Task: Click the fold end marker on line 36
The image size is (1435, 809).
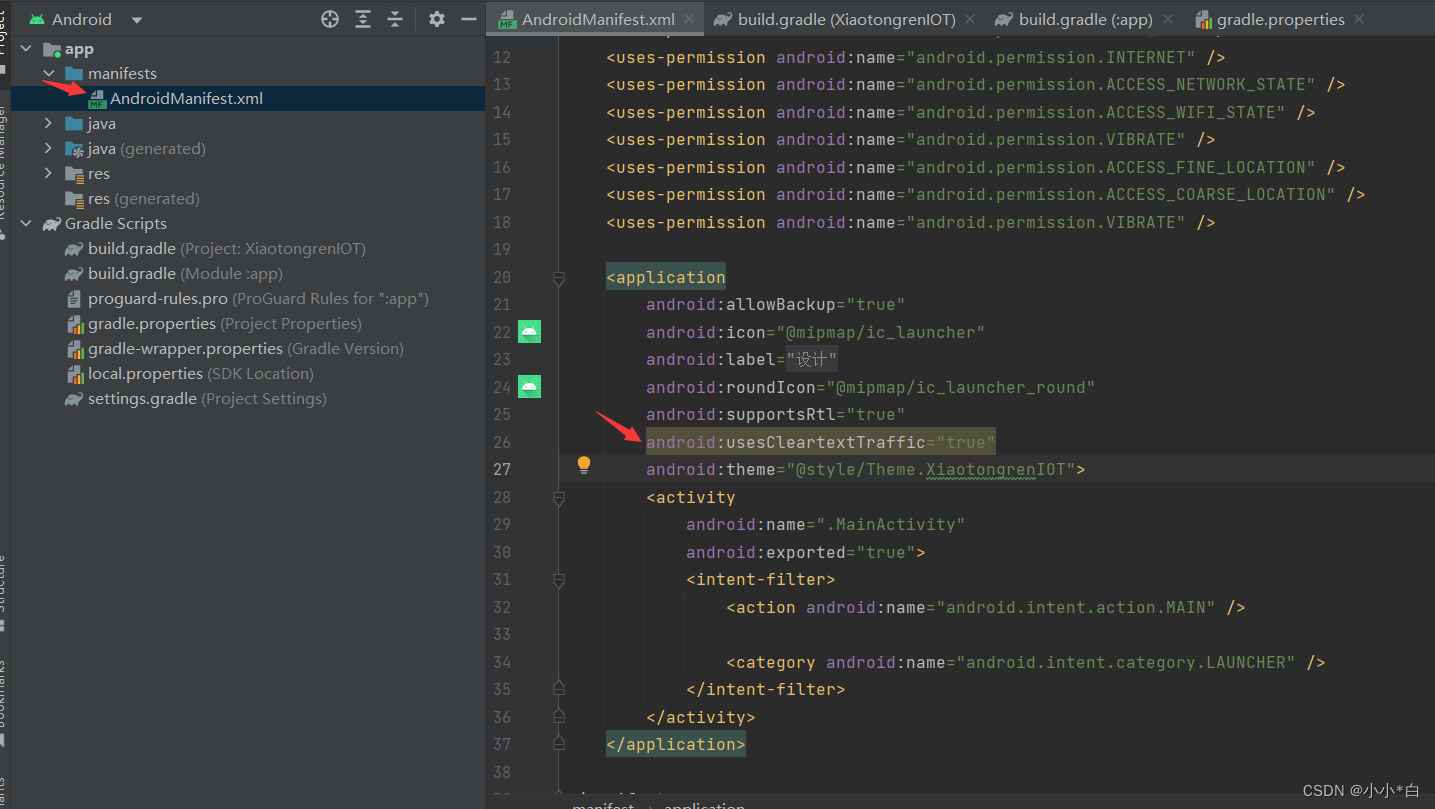Action: [x=559, y=717]
